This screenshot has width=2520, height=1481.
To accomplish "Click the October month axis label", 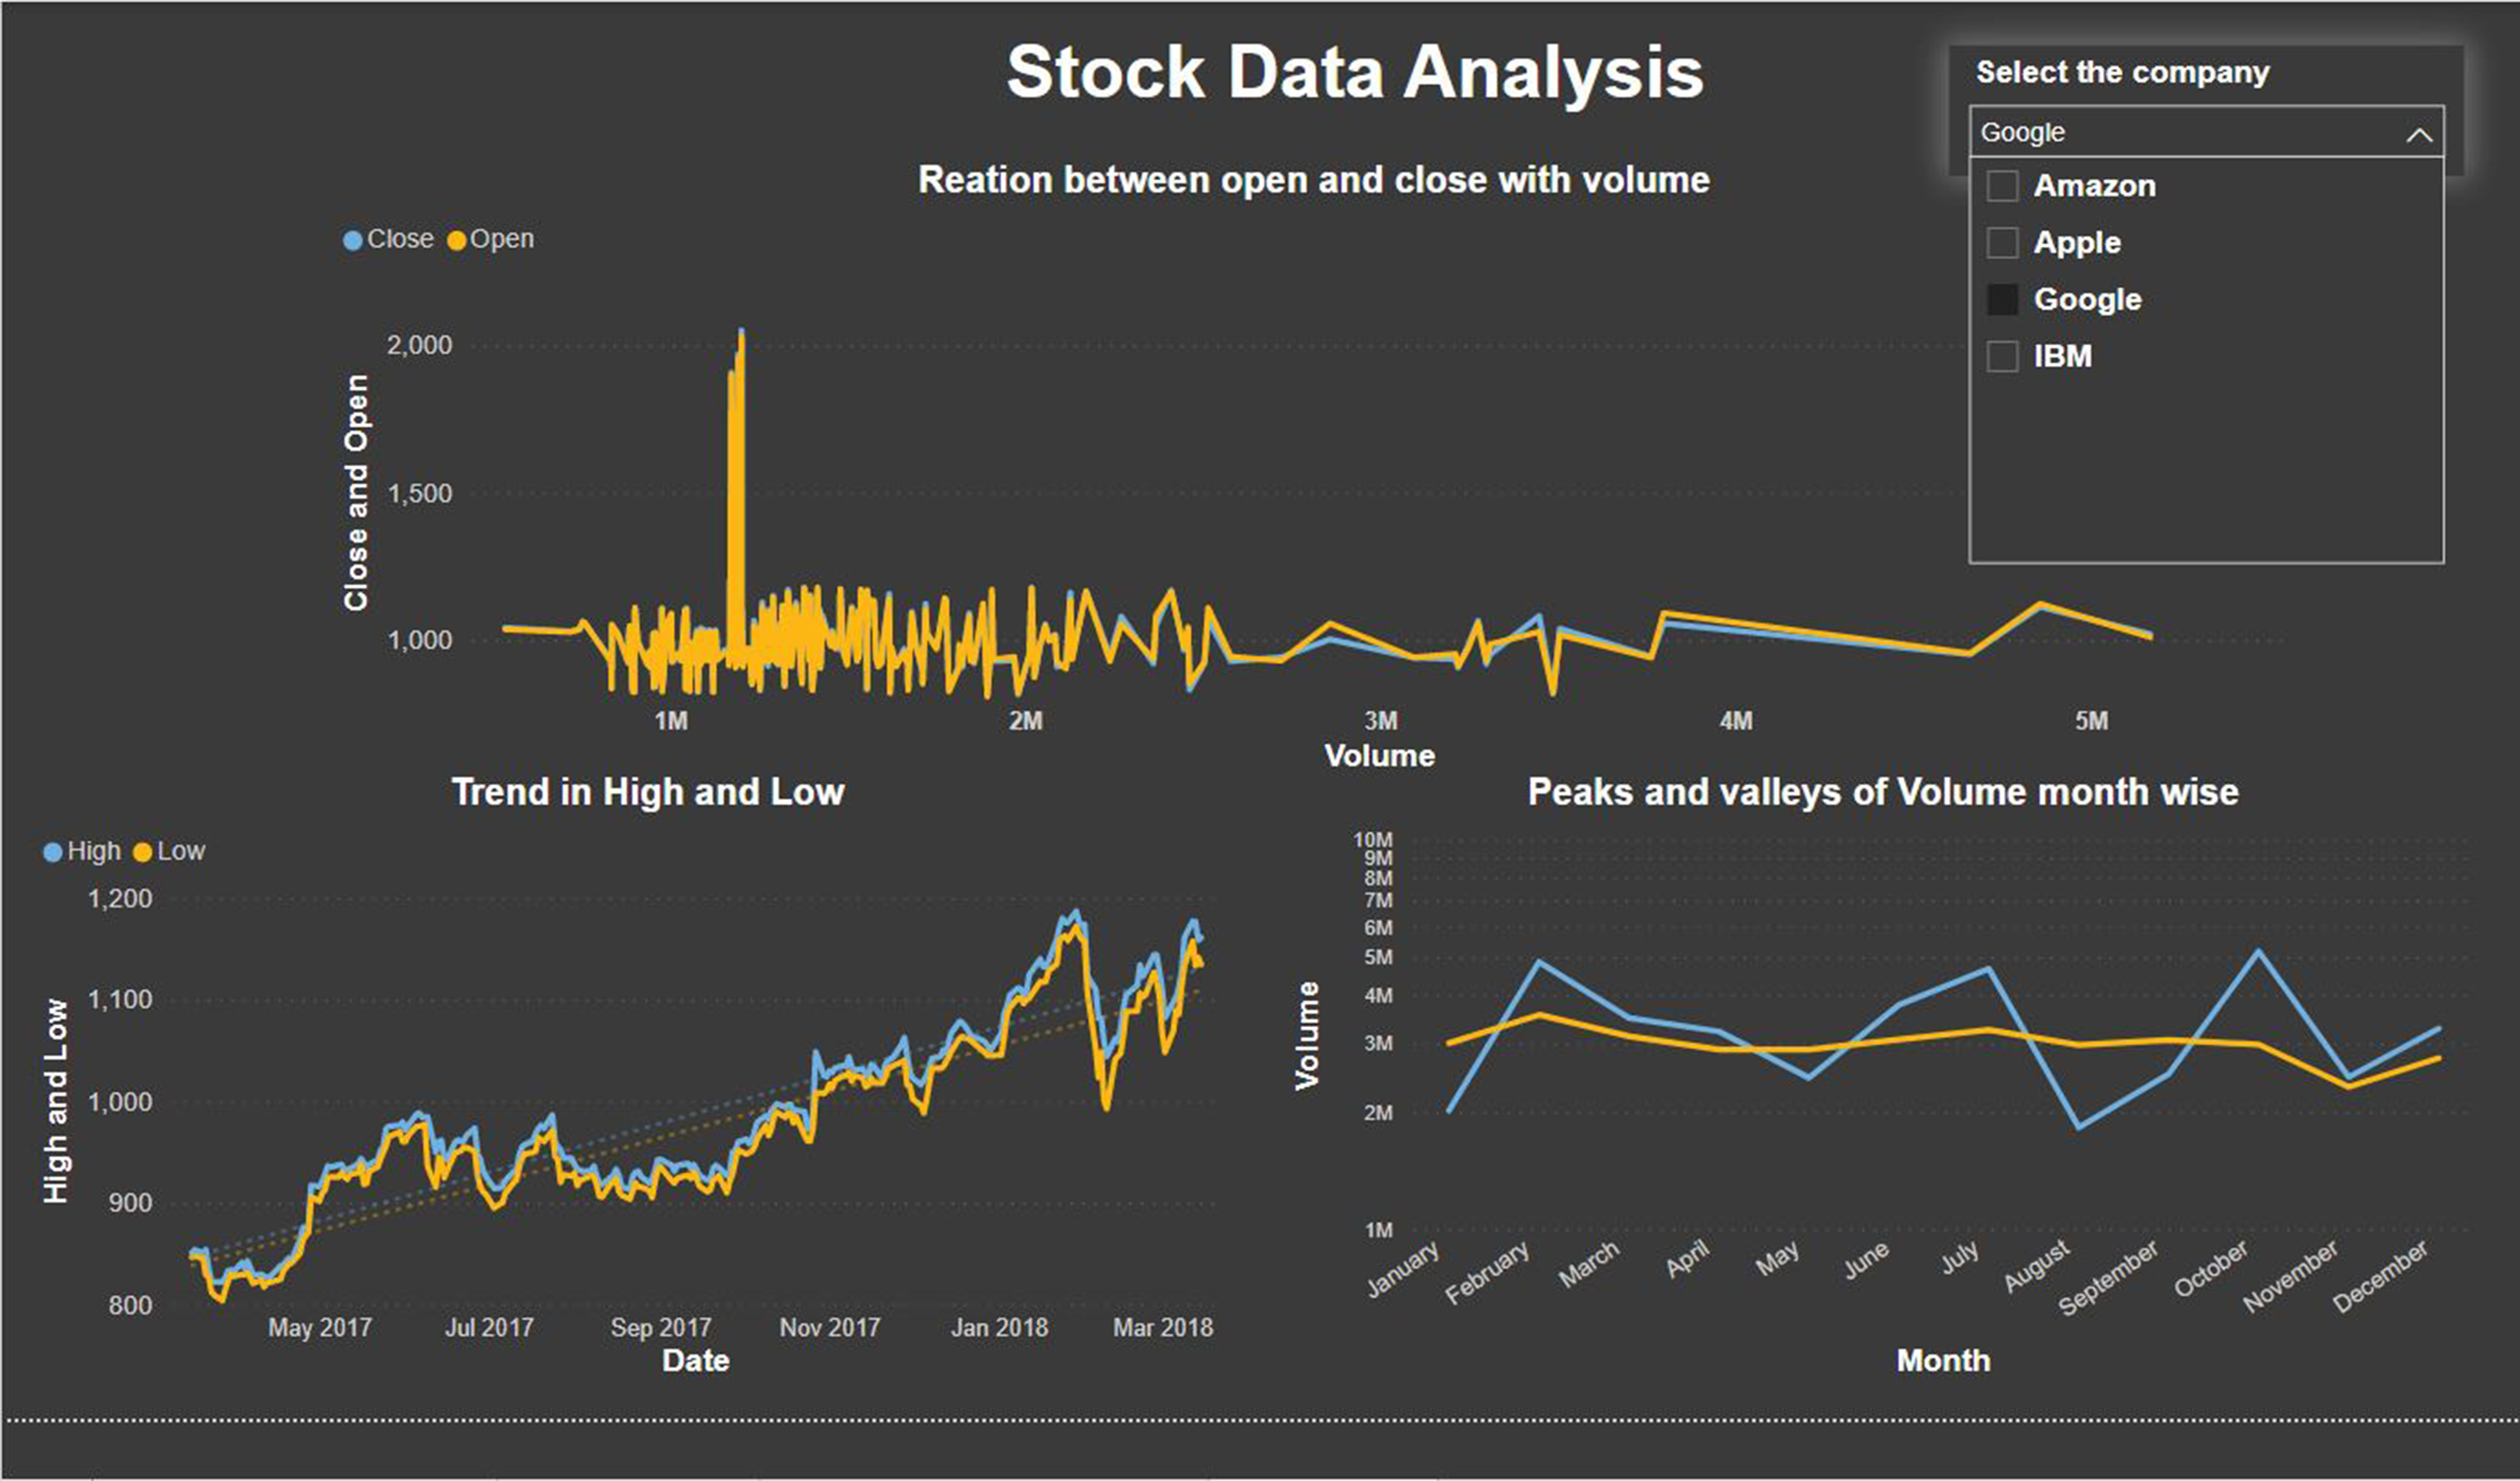I will tap(2212, 1268).
